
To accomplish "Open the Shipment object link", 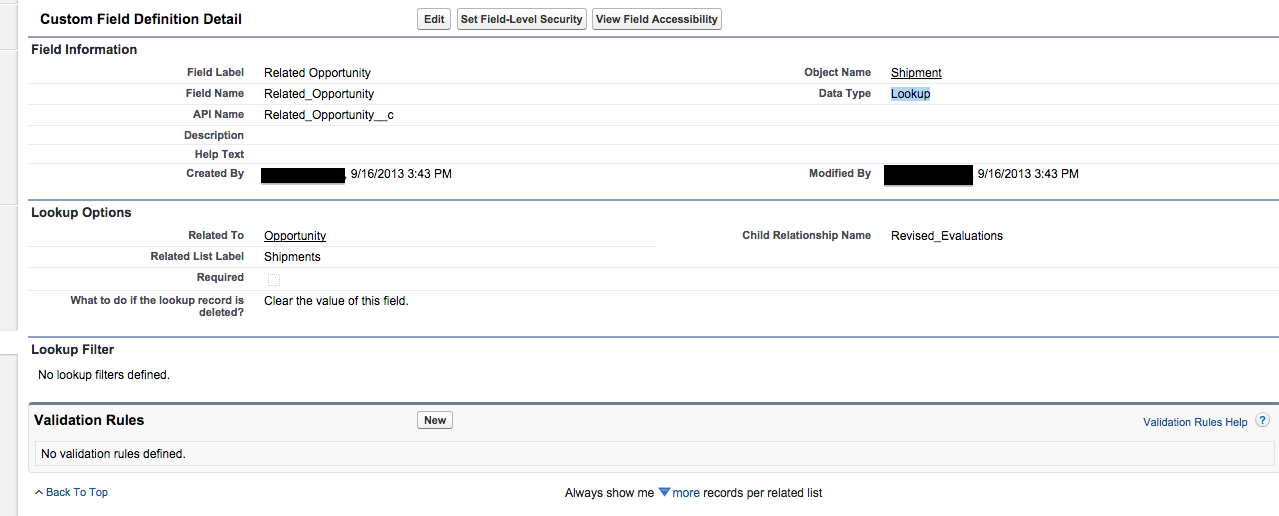I will pyautogui.click(x=916, y=73).
